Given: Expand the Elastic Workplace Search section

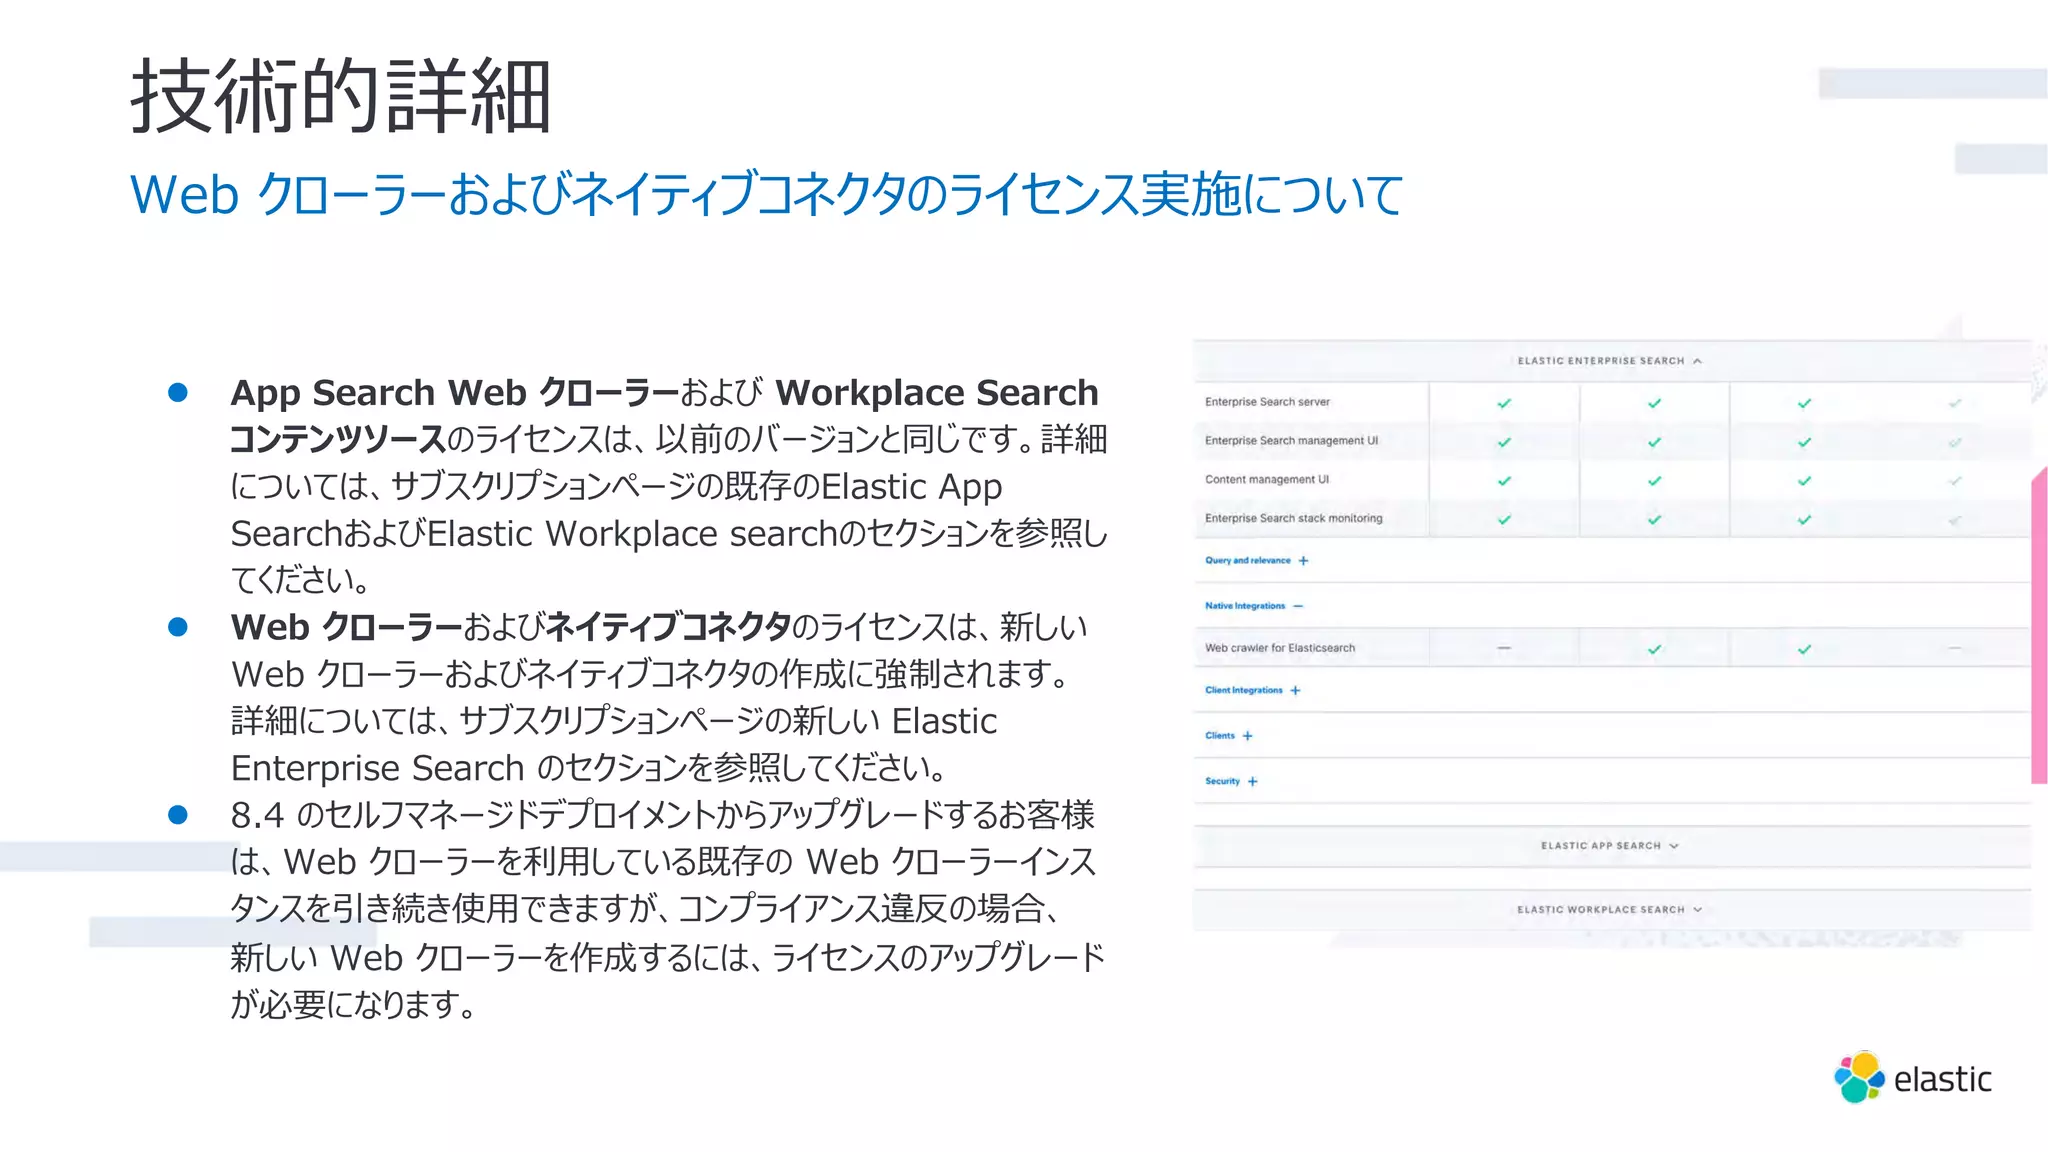Looking at the screenshot, I should pos(1610,910).
